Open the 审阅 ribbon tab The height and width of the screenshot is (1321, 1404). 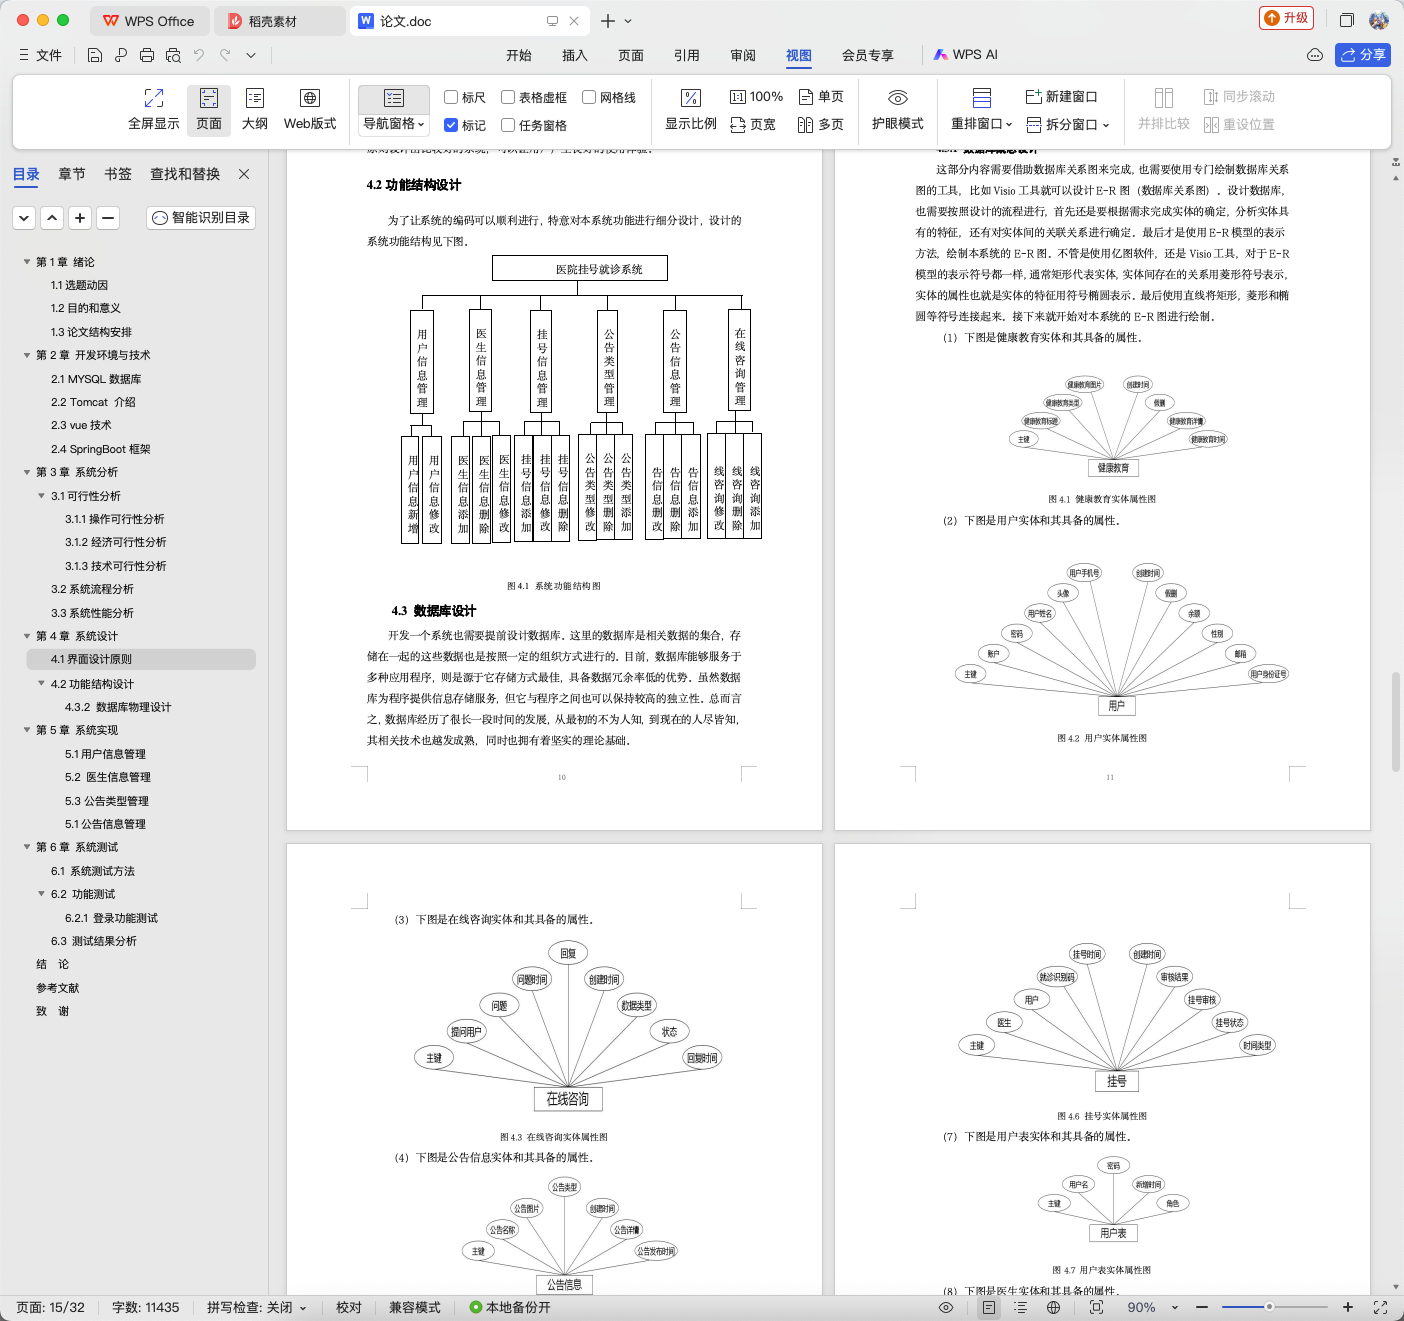click(x=743, y=55)
